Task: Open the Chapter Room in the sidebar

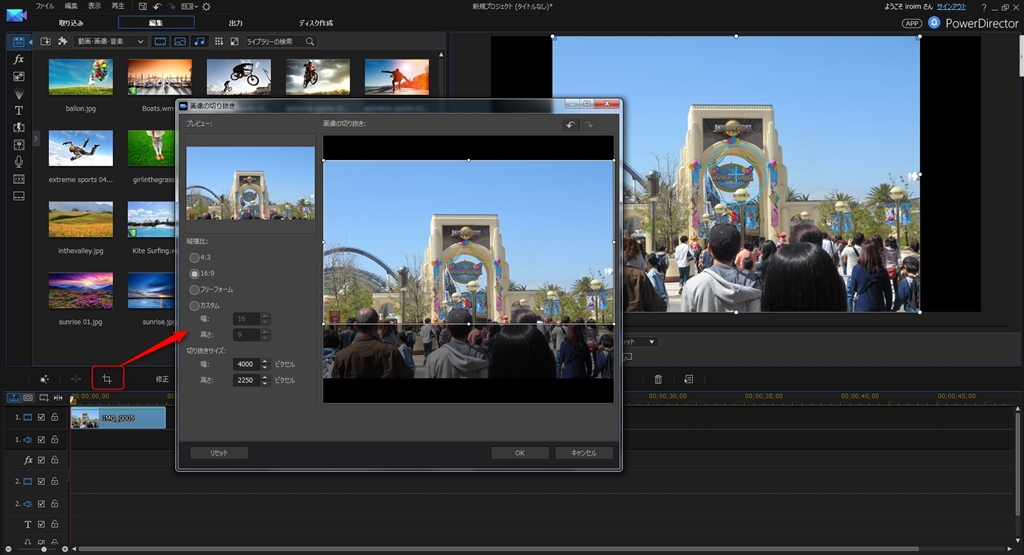Action: coord(19,179)
